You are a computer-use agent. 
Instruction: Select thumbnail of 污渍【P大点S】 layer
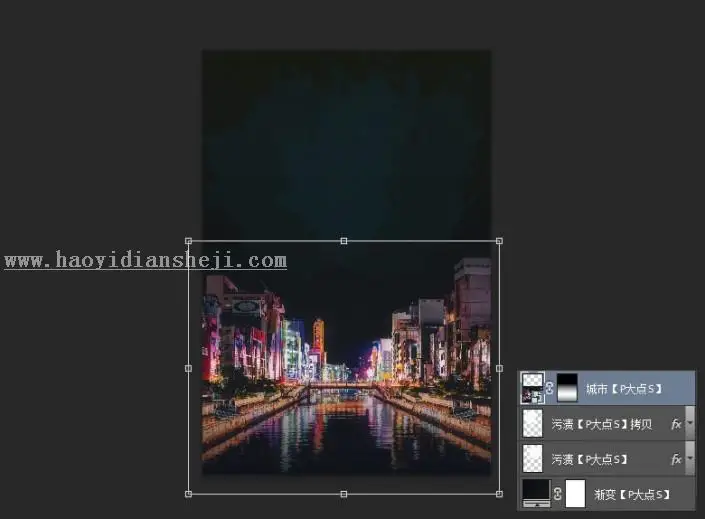[533, 459]
